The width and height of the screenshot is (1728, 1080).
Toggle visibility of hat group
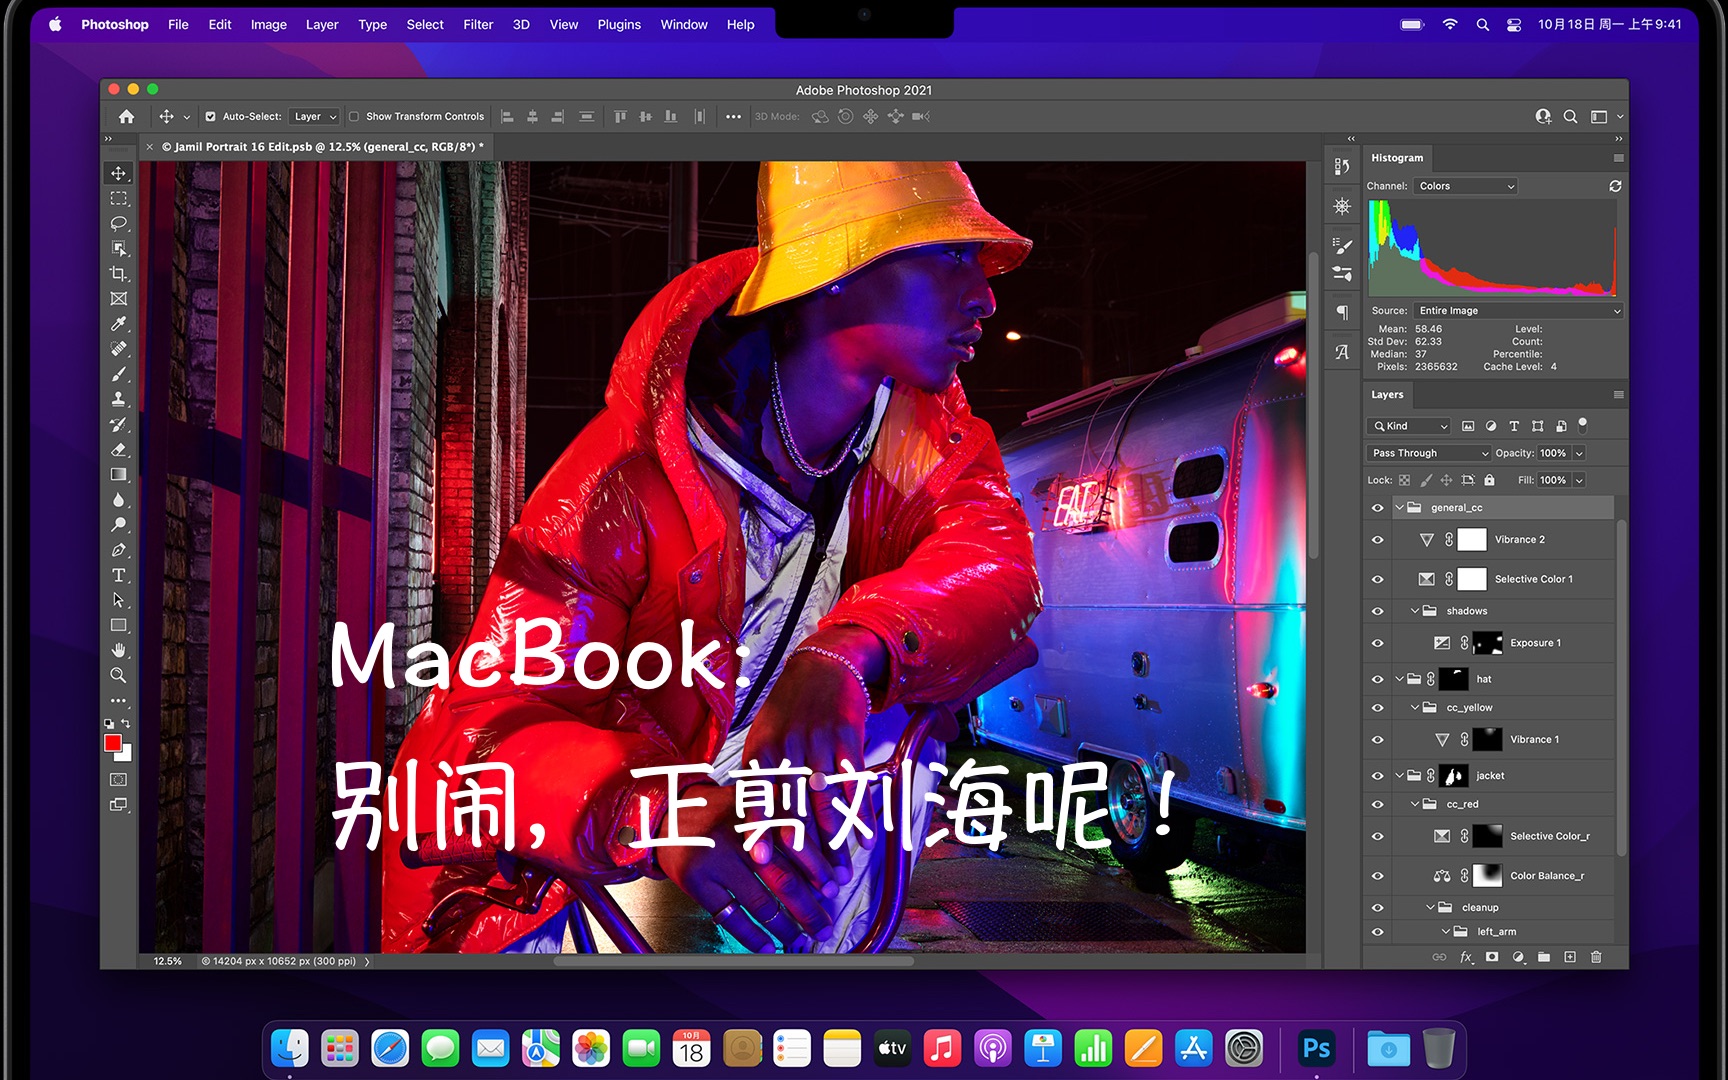1377,679
